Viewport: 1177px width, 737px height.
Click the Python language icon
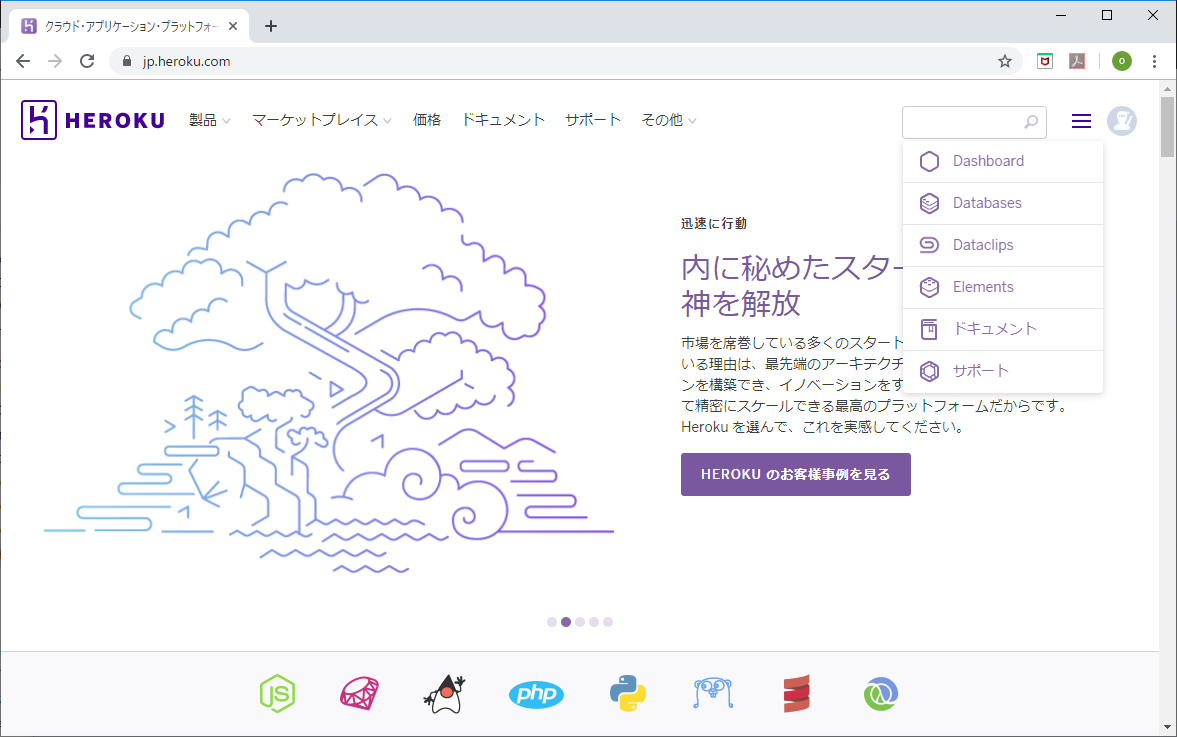coord(628,693)
